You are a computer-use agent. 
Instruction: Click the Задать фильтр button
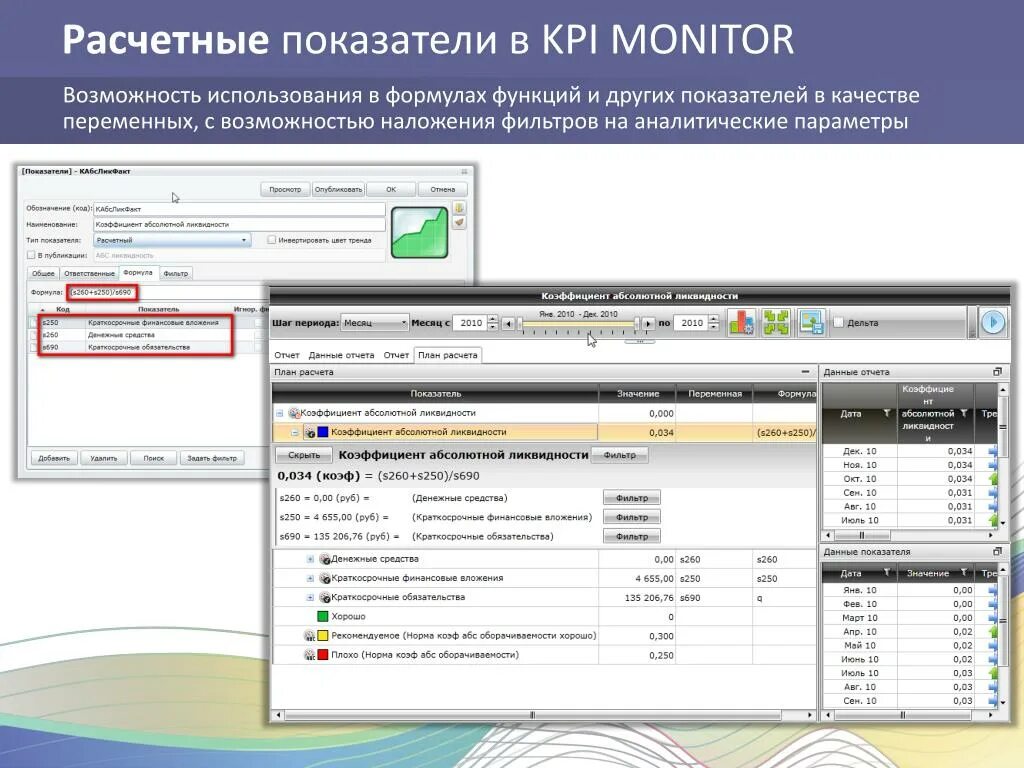[212, 458]
